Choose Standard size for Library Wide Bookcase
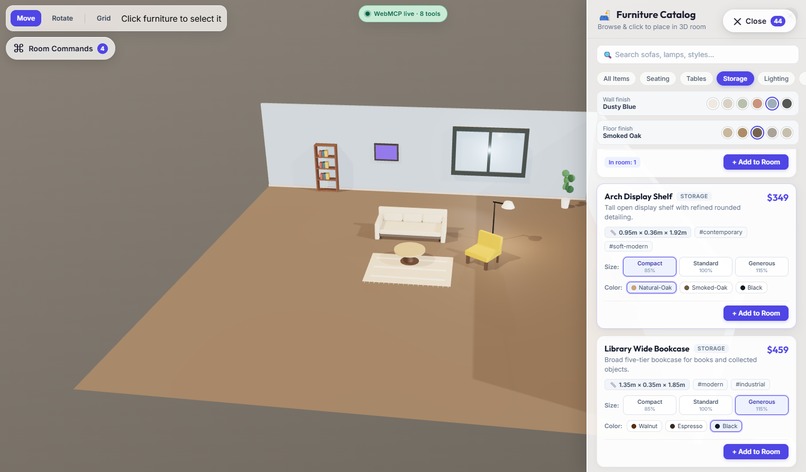Screen dimensions: 806x472 705,405
